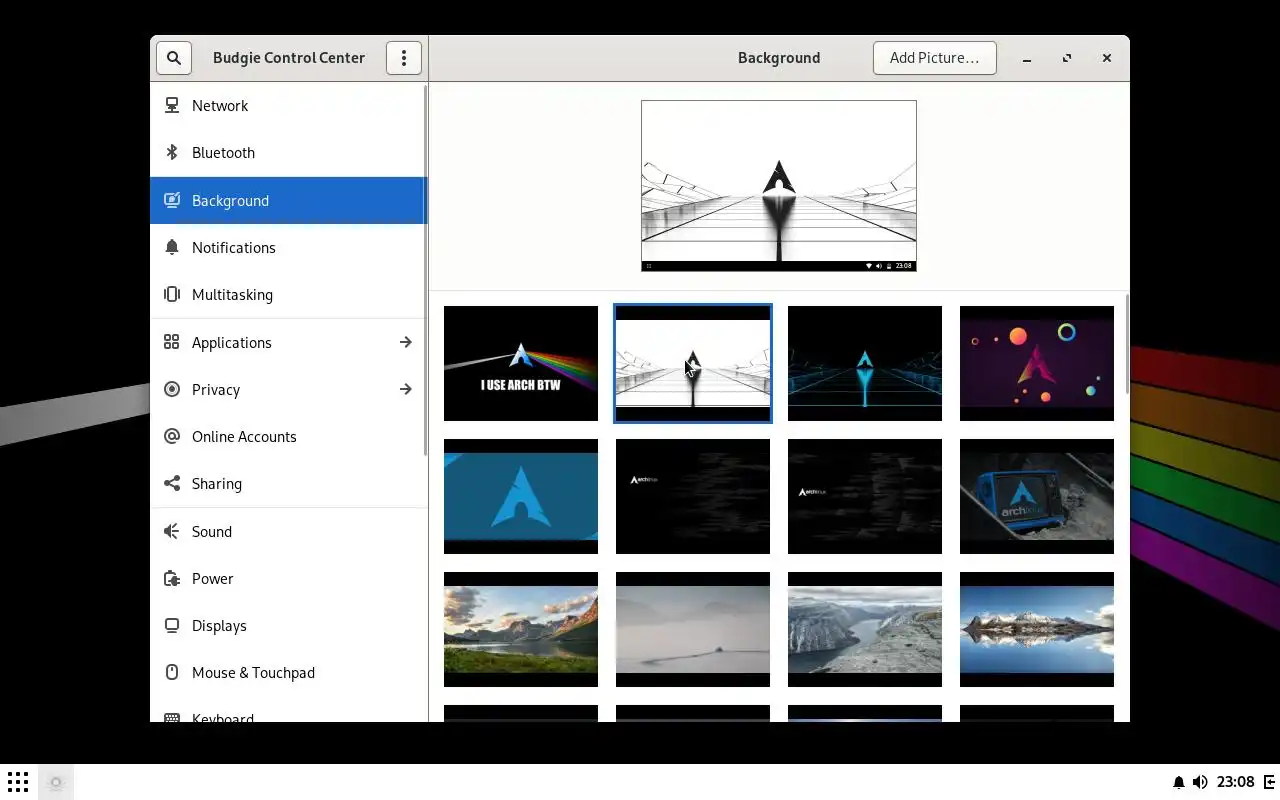The width and height of the screenshot is (1280, 800).
Task: Click the Privacy icon in sidebar
Action: [x=172, y=389]
